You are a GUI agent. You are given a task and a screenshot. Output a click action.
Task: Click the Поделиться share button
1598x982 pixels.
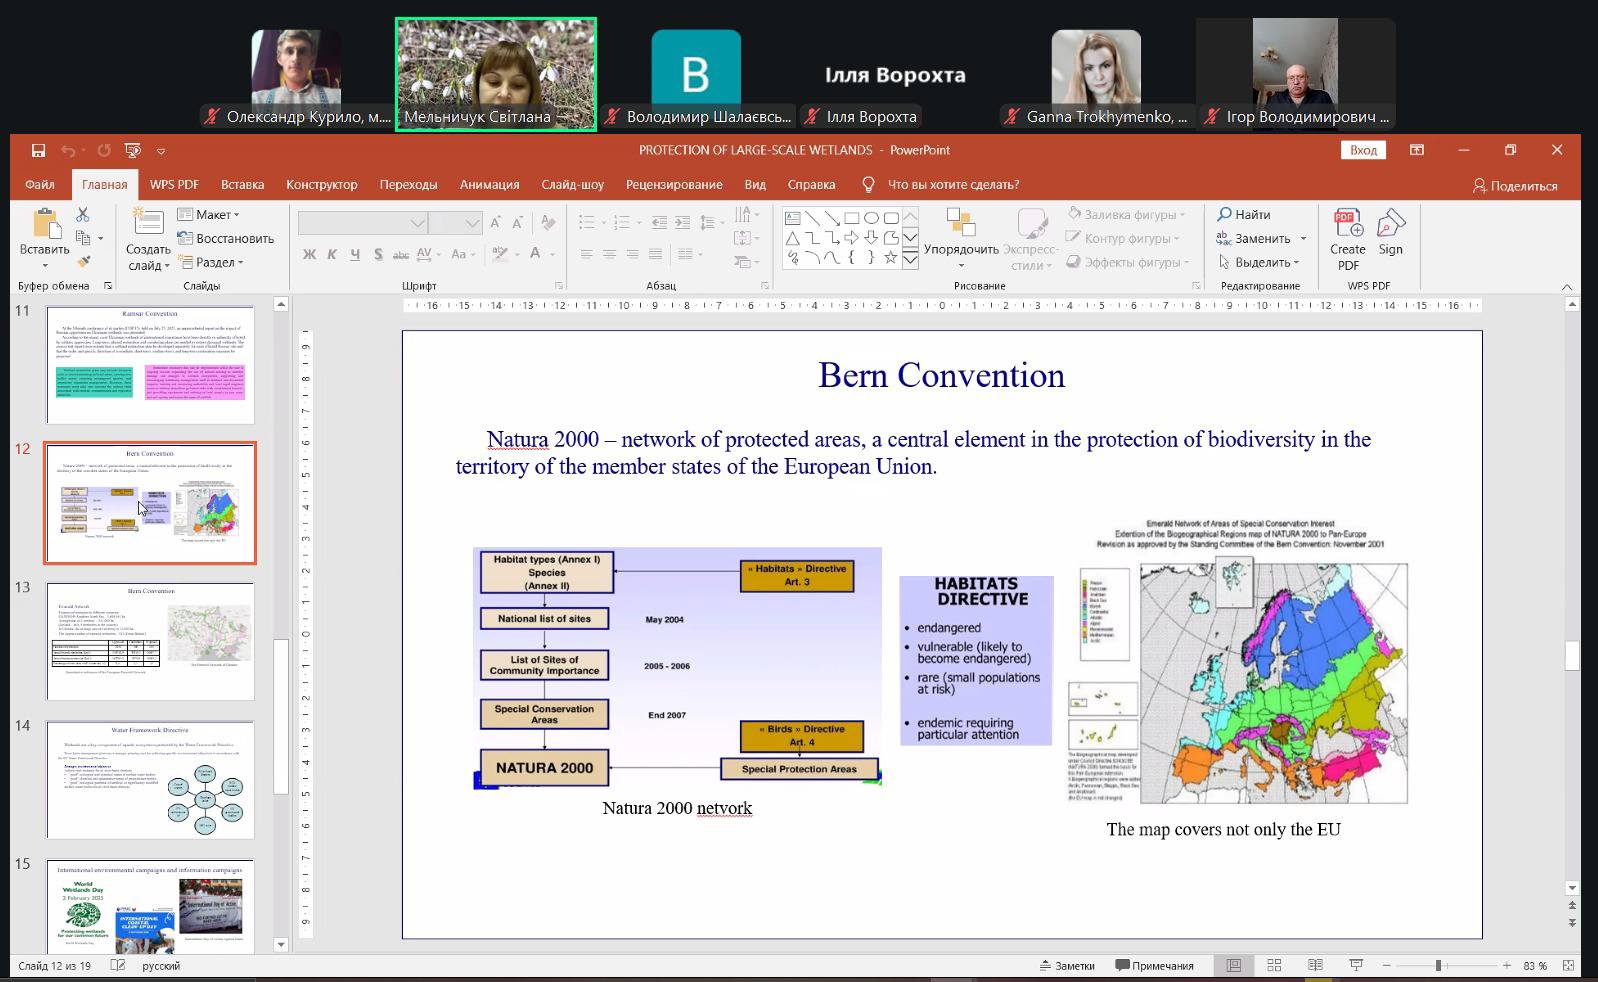(x=1515, y=186)
